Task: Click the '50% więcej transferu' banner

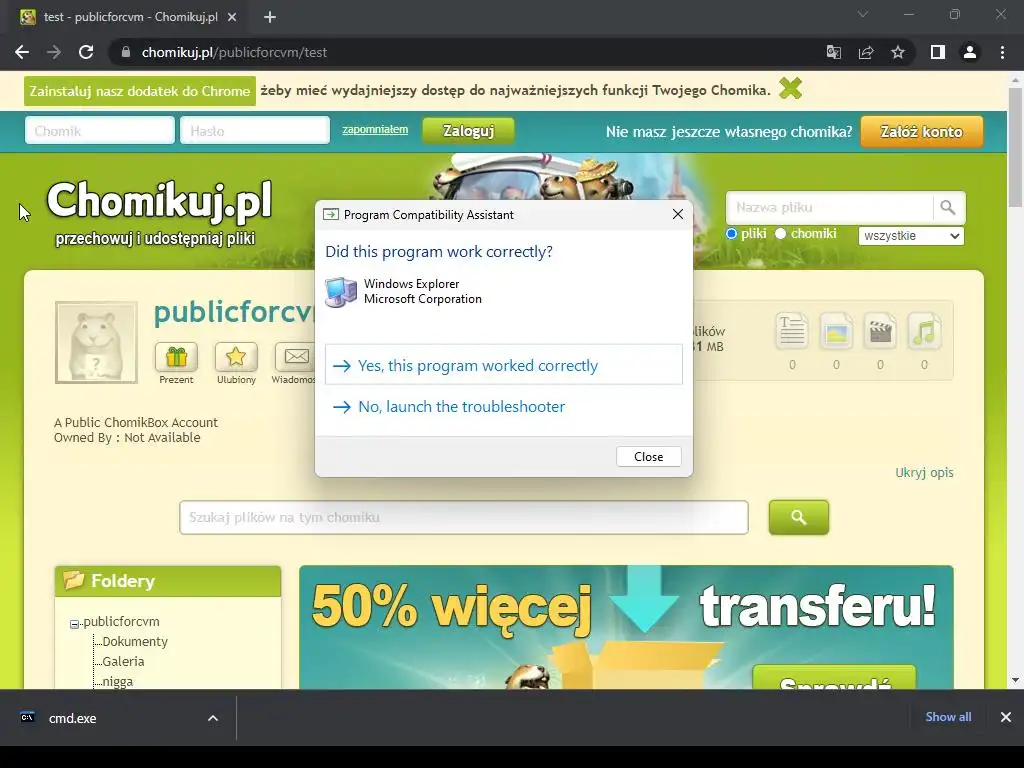Action: (626, 627)
